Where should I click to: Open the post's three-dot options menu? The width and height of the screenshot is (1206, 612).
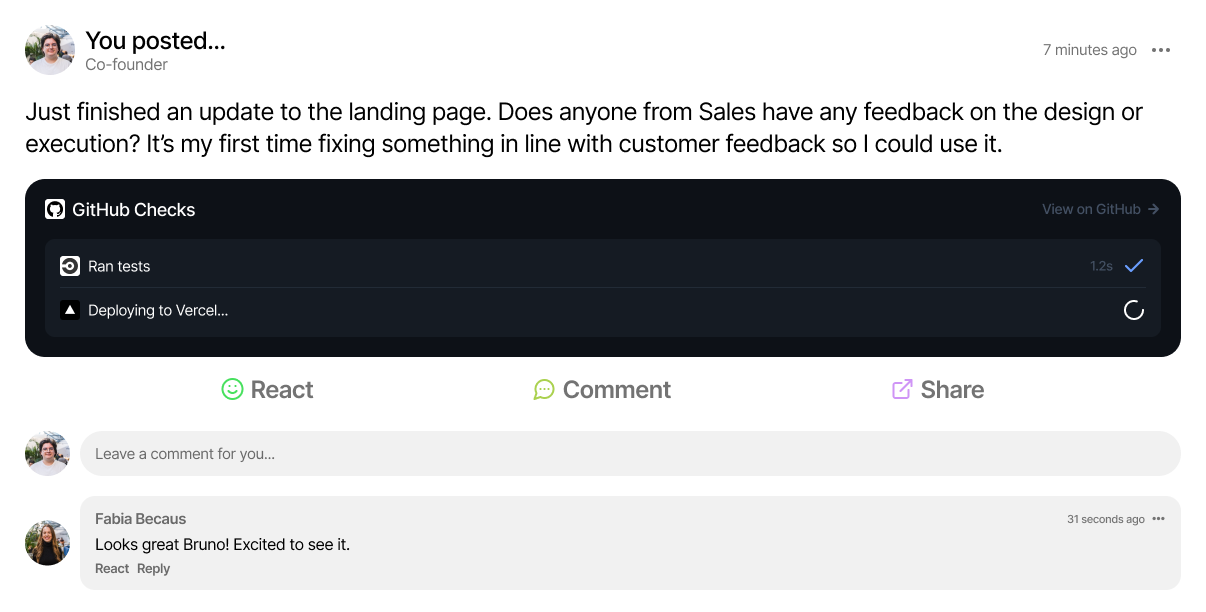point(1161,50)
